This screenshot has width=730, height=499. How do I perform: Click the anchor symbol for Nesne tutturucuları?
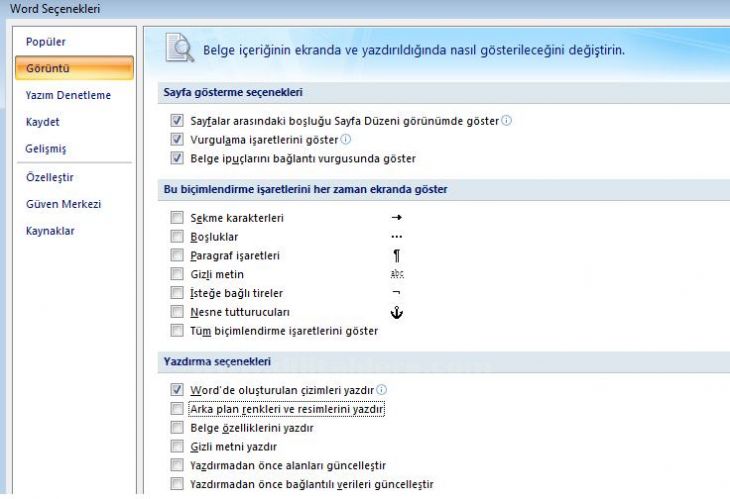397,312
